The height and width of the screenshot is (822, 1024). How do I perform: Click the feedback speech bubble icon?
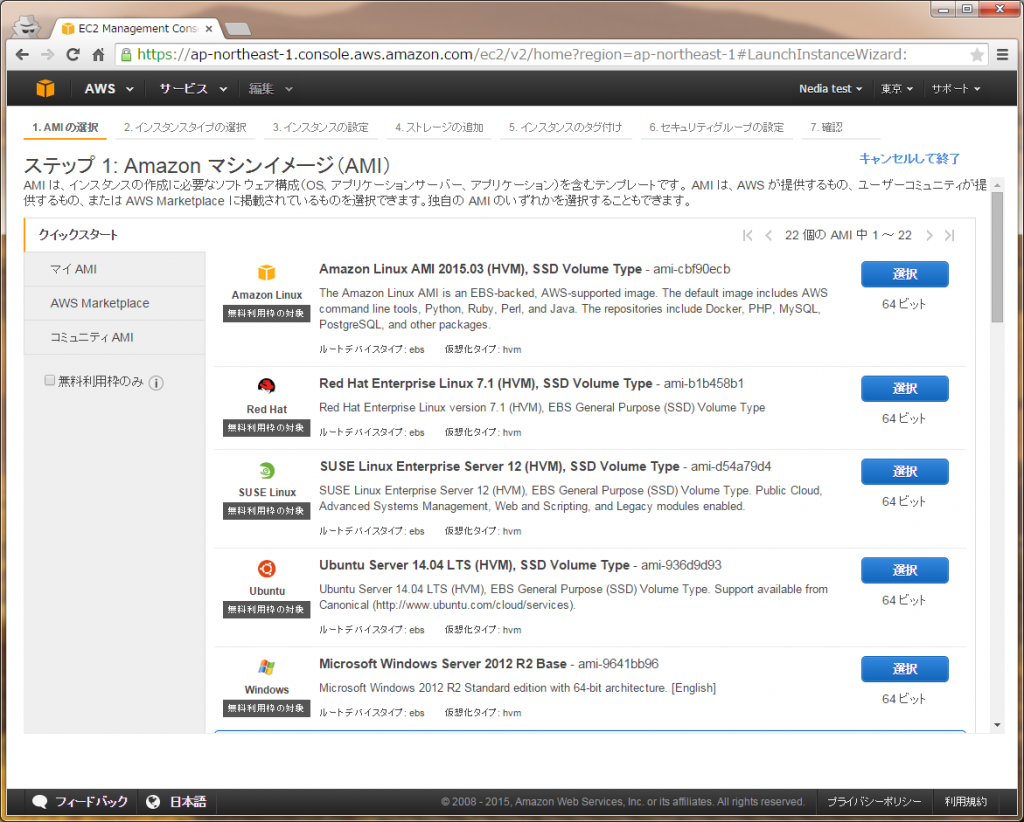(x=40, y=802)
